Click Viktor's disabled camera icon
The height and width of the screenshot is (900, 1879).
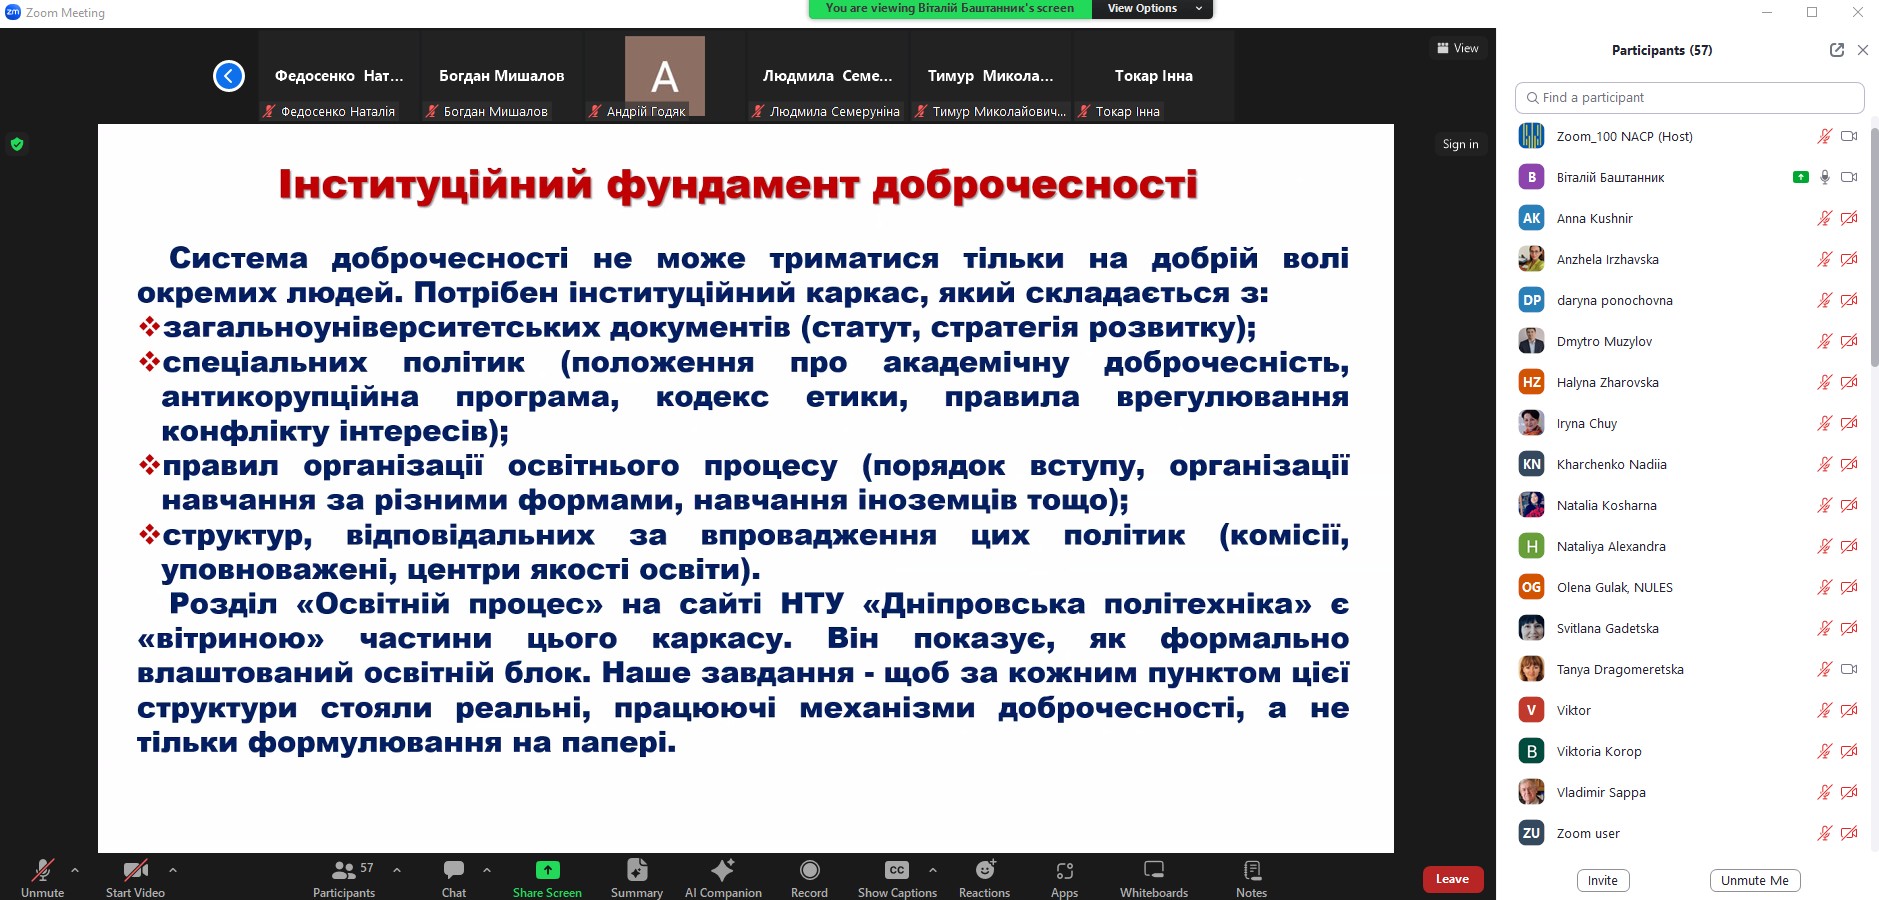(1849, 710)
